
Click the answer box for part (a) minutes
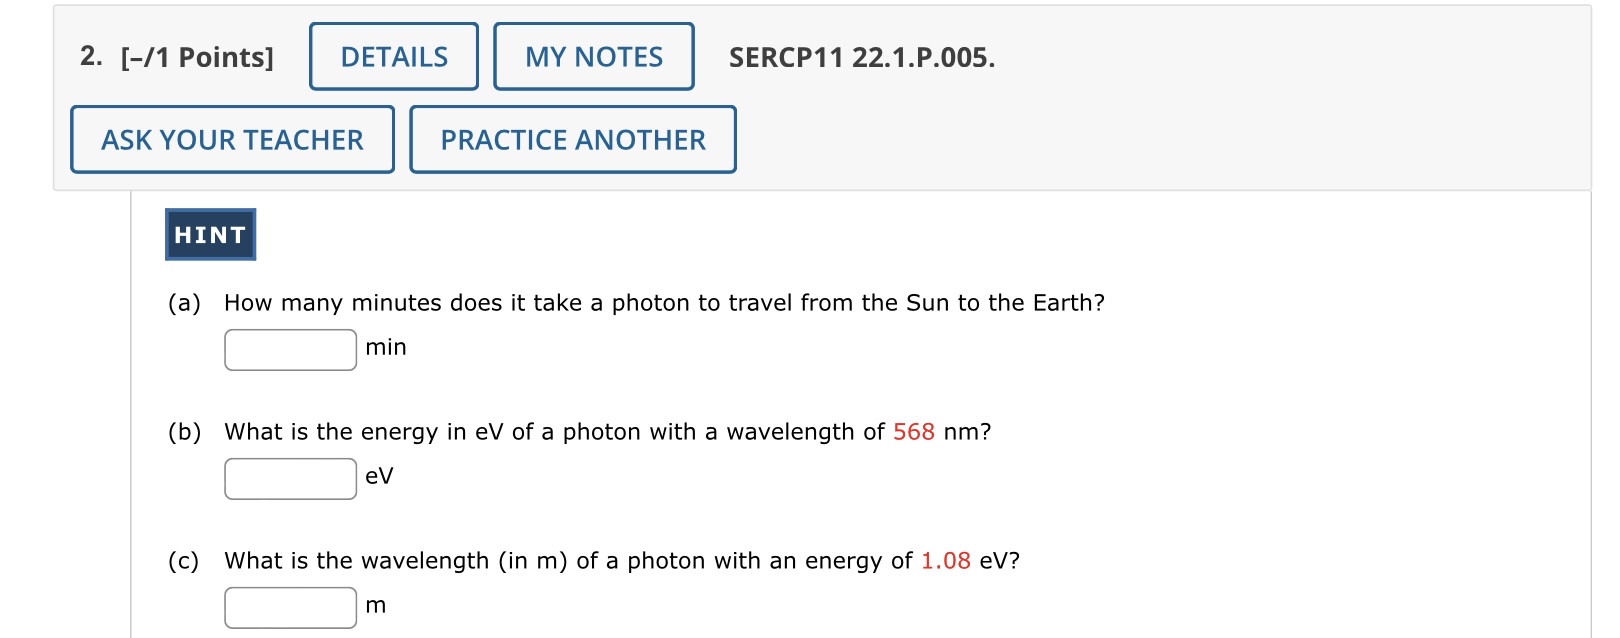(x=290, y=349)
